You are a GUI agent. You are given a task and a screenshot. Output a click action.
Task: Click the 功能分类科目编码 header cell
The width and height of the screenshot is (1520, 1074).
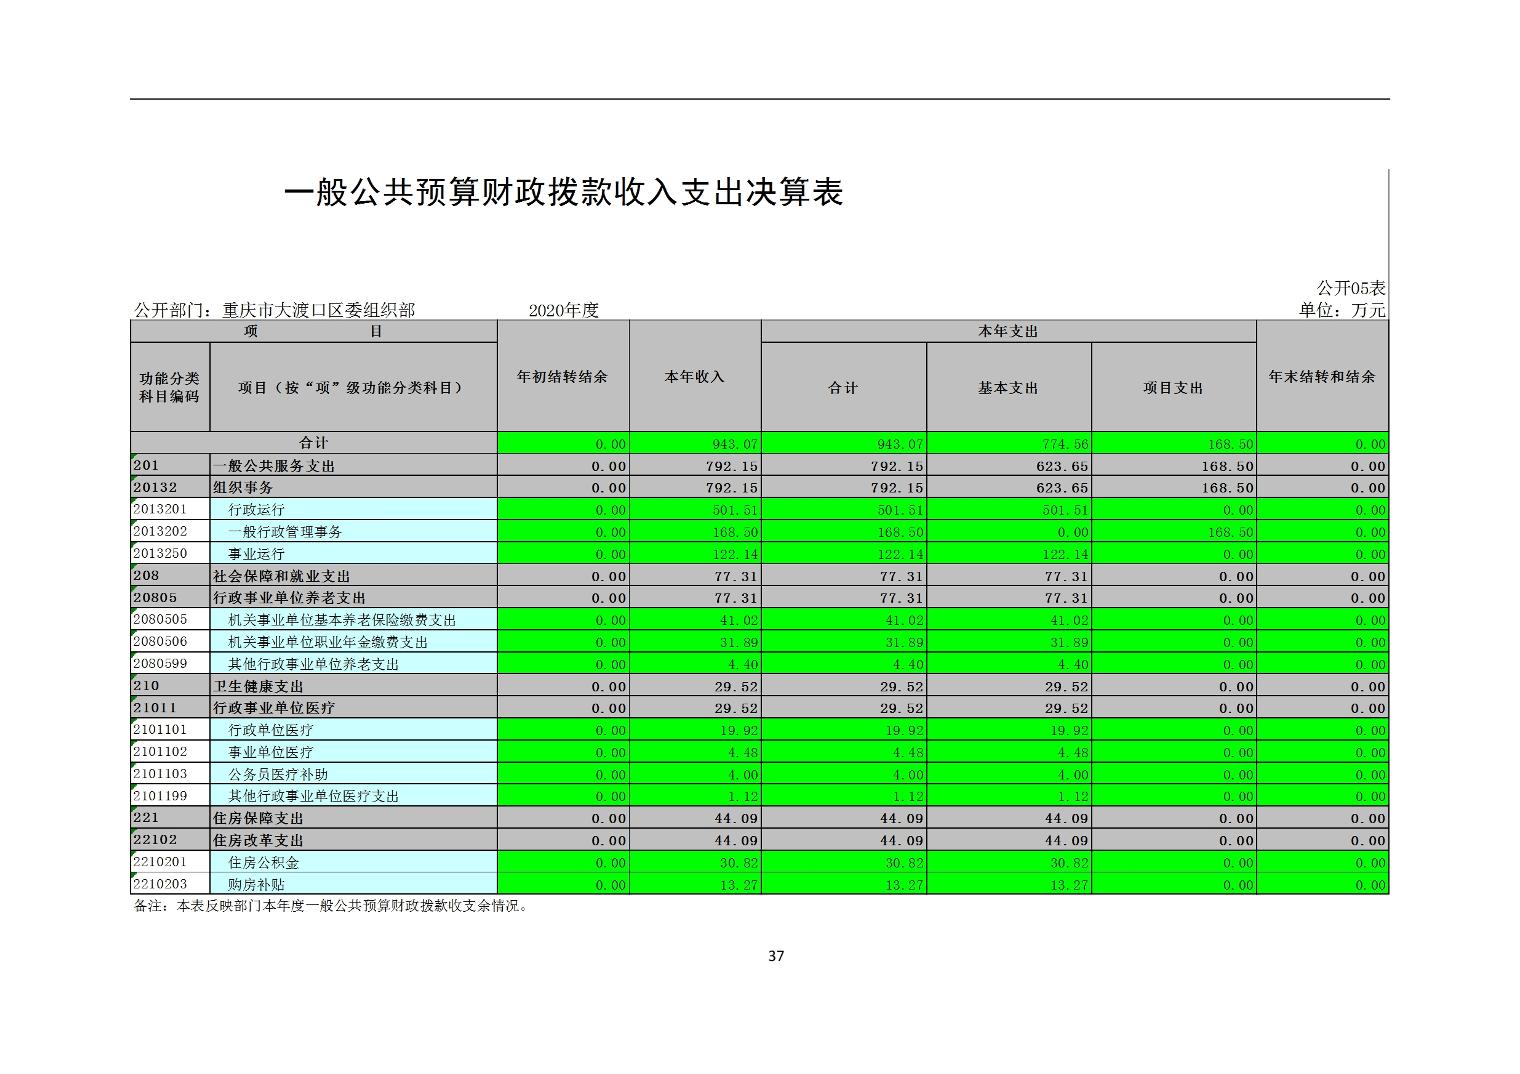point(169,388)
